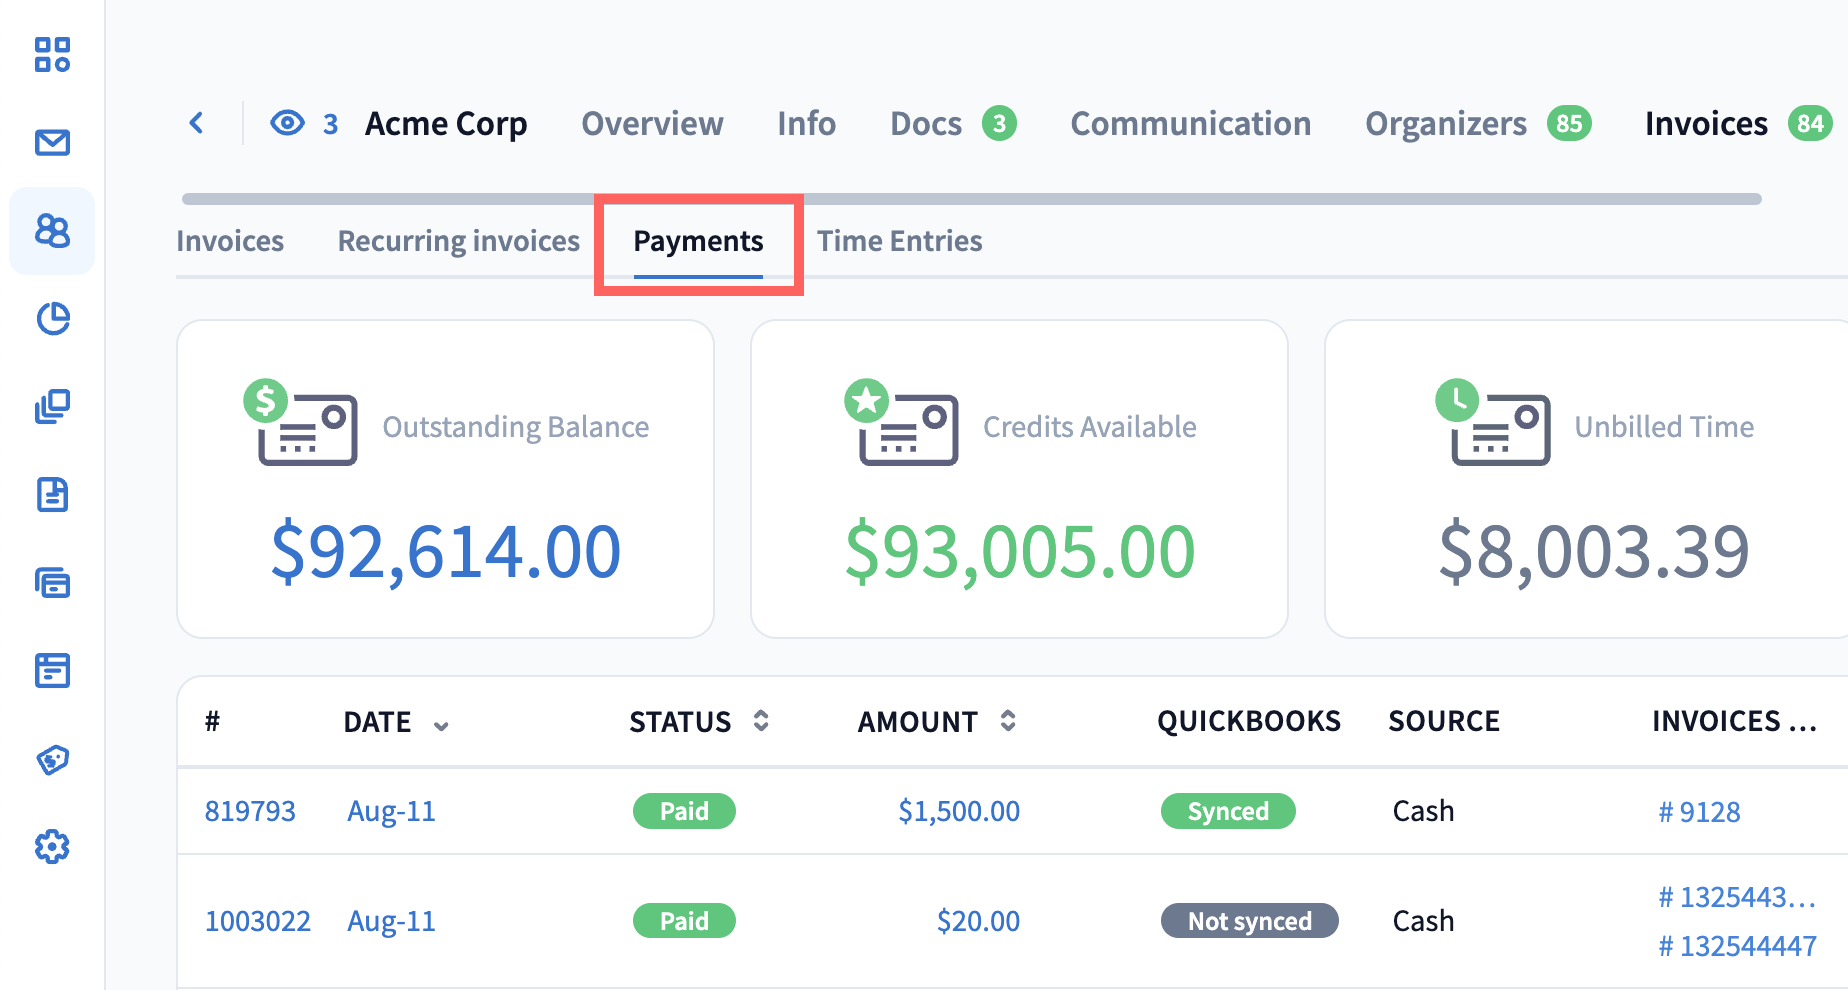
Task: Sort payments by AMOUNT column arrows
Action: coord(1008,721)
